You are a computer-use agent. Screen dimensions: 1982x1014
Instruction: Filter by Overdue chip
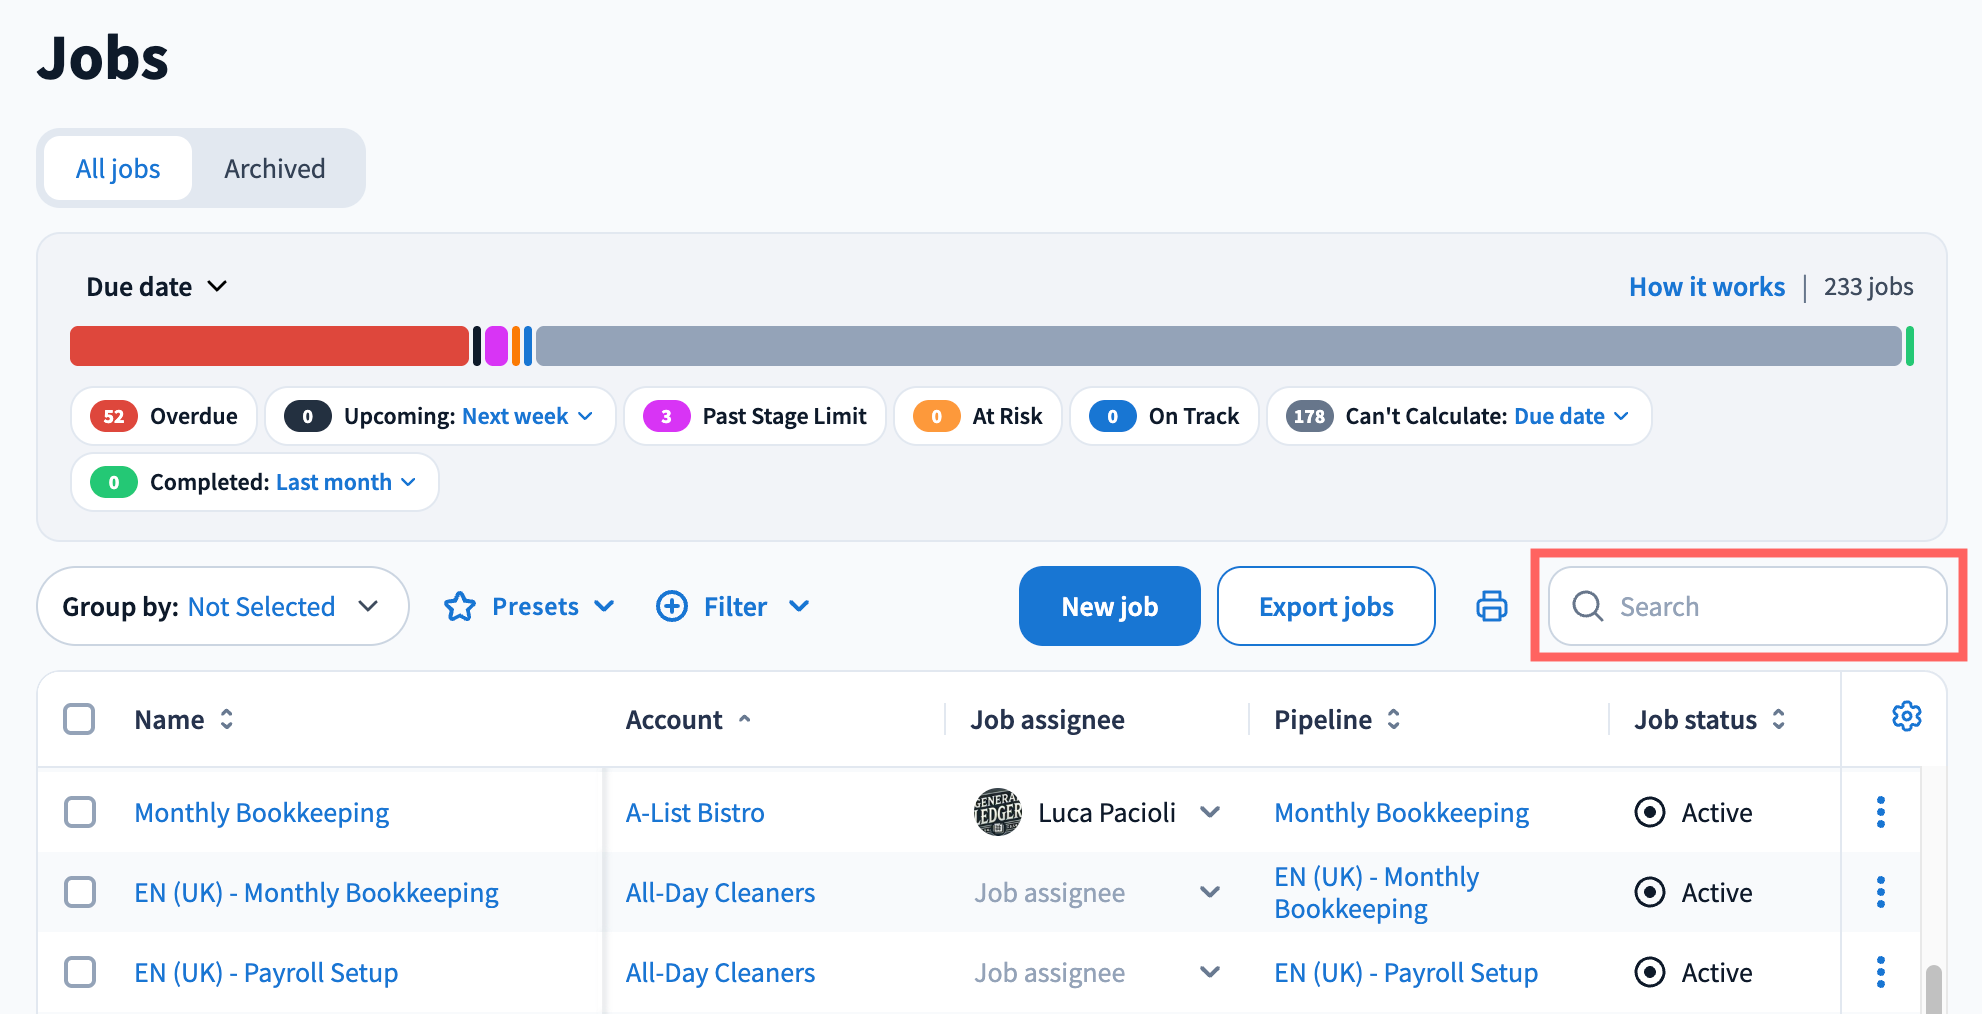pyautogui.click(x=164, y=416)
